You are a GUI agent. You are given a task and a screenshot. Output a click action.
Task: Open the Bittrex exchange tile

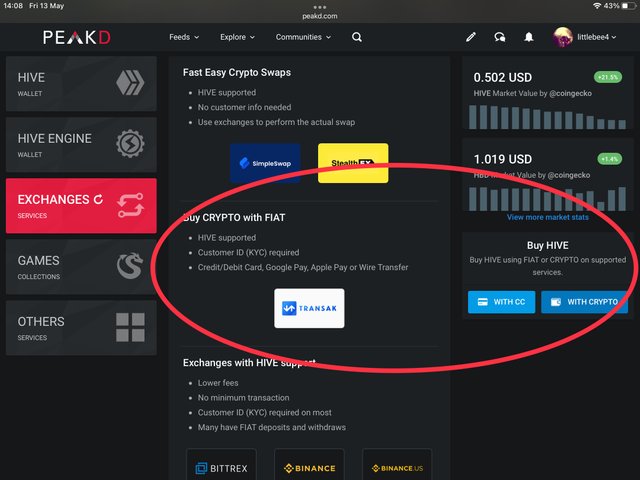[221, 465]
